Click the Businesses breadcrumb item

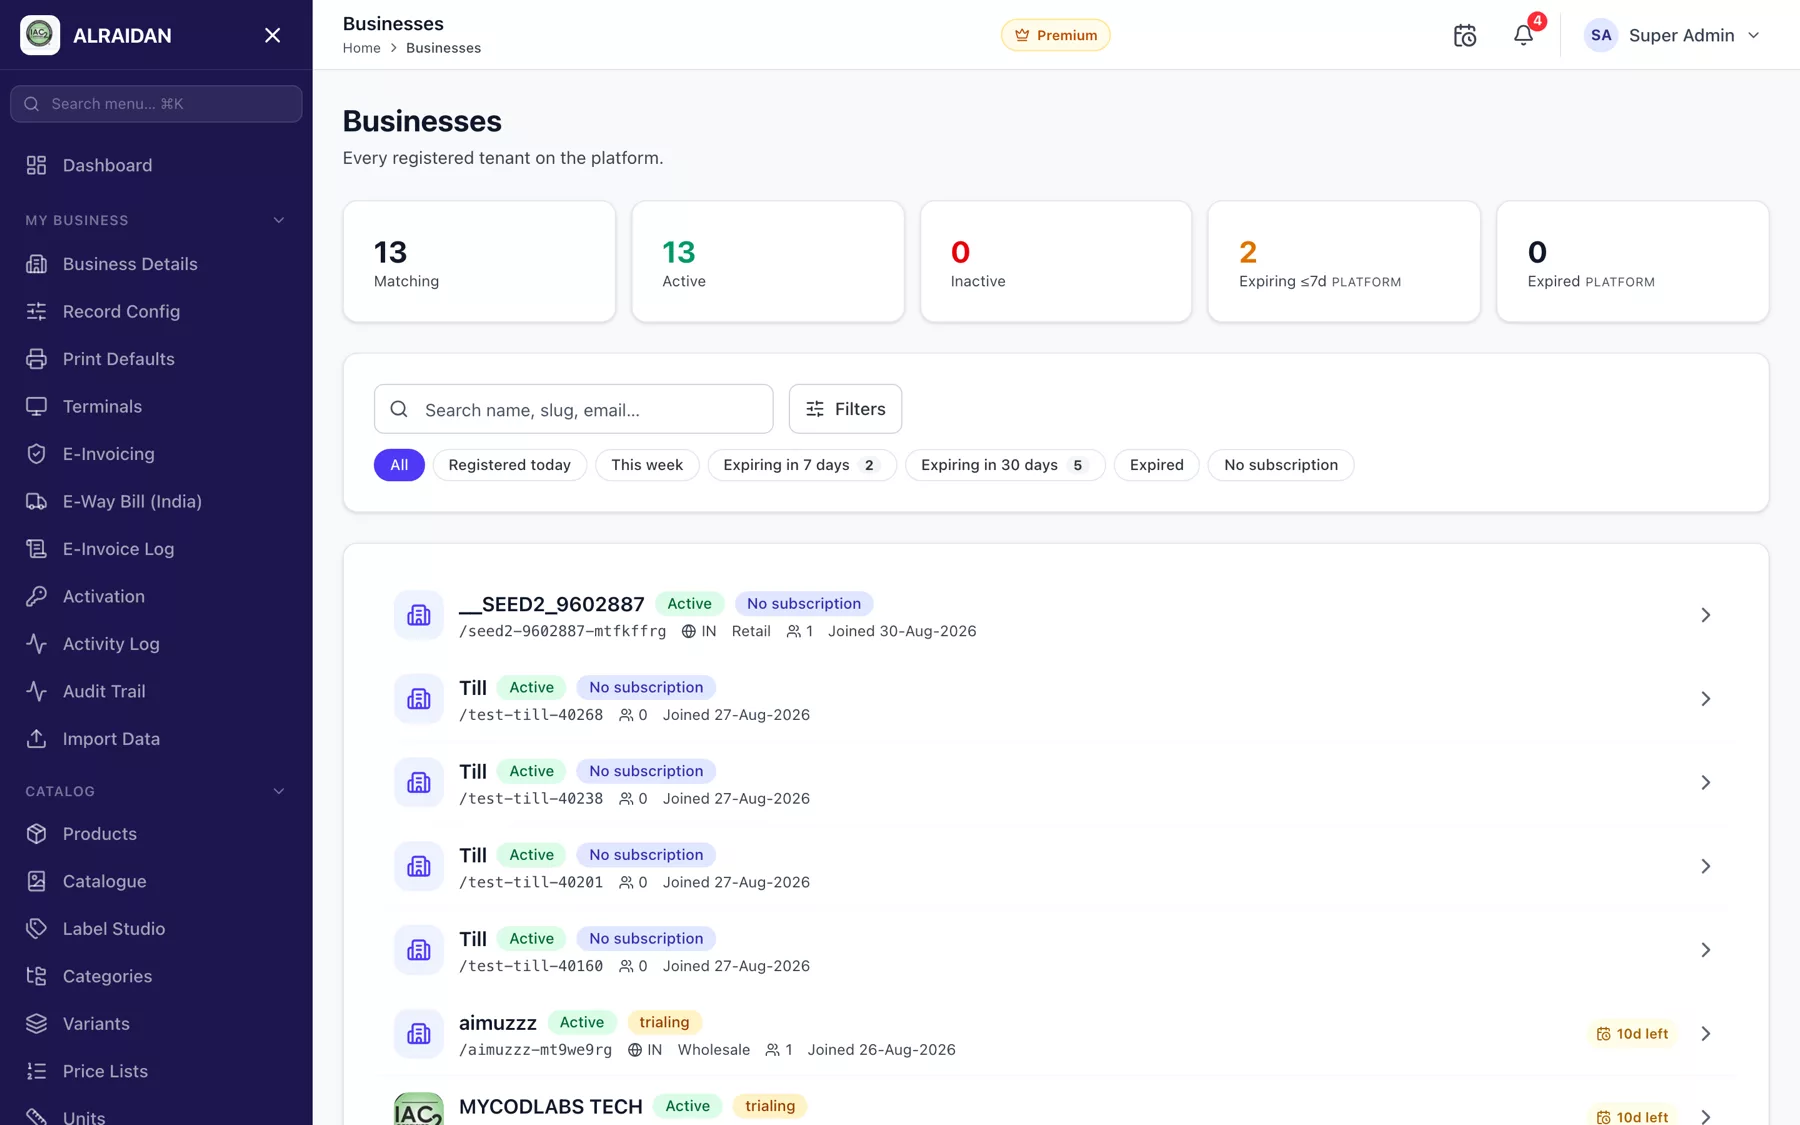click(443, 48)
